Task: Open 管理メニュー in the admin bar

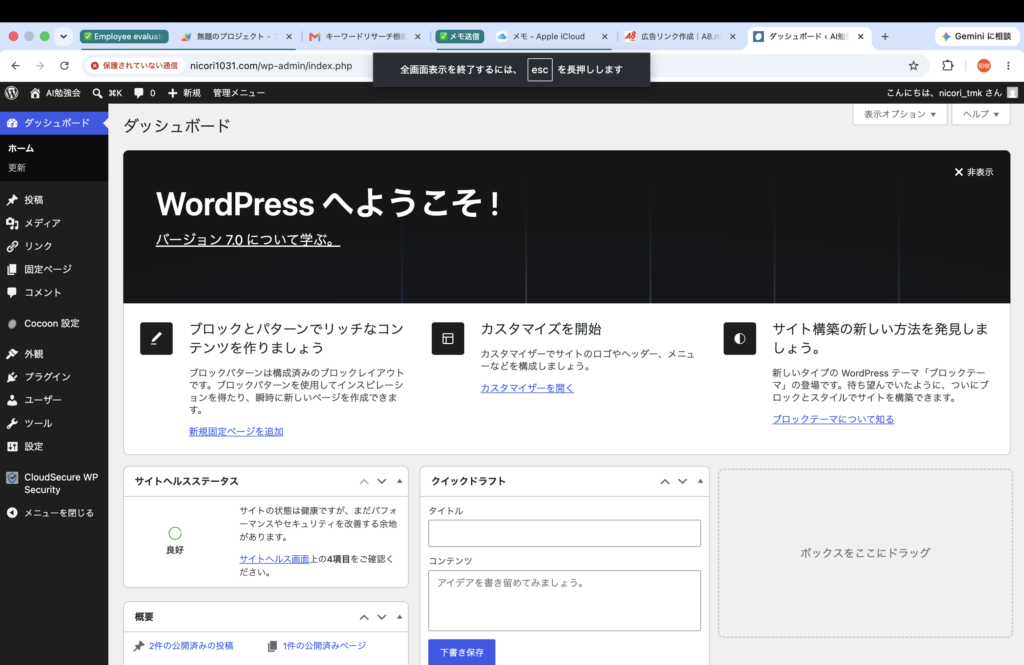Action: tap(238, 93)
